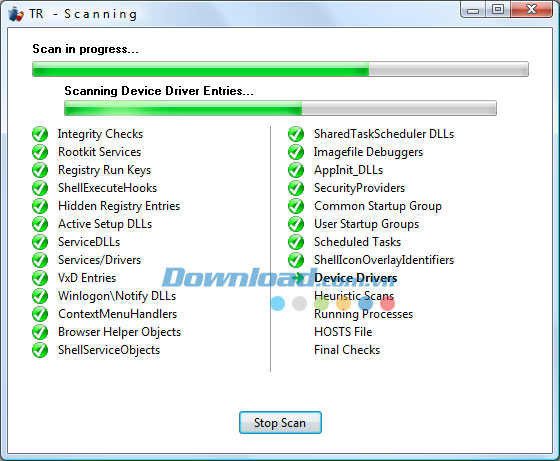Click the overall scan progress bar
Image resolution: width=560 pixels, height=461 pixels.
pyautogui.click(x=280, y=69)
